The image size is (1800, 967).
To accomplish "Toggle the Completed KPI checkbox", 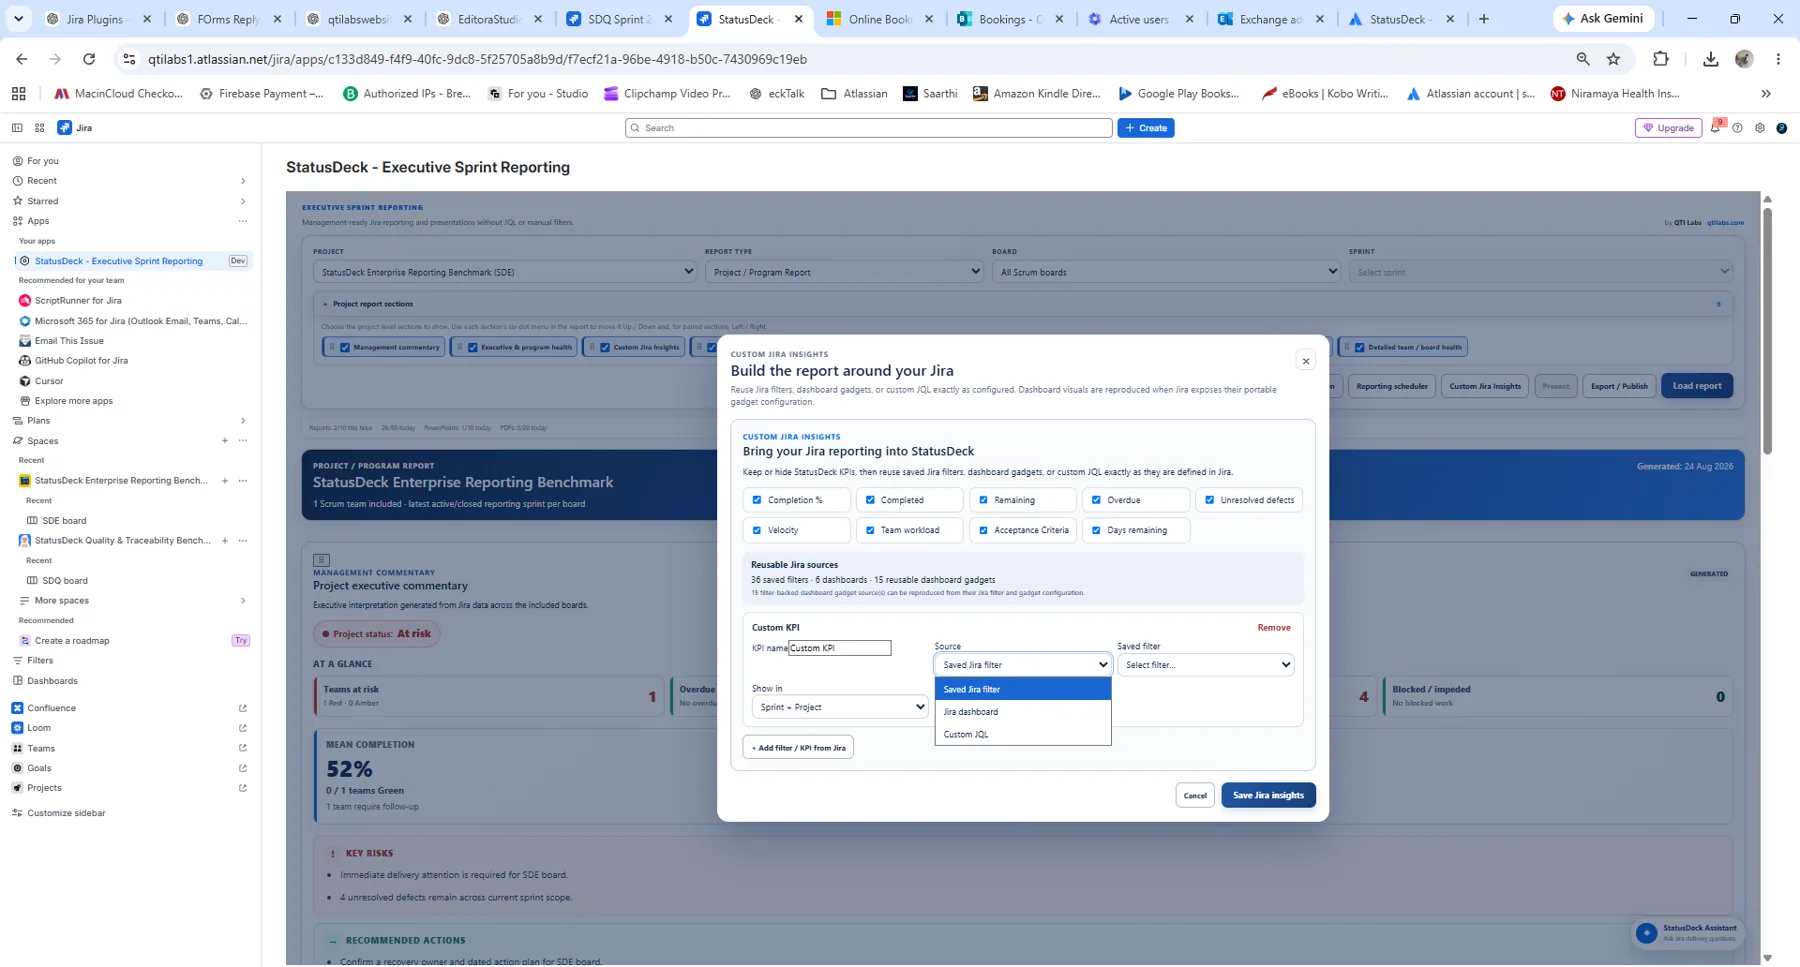I will coord(870,500).
